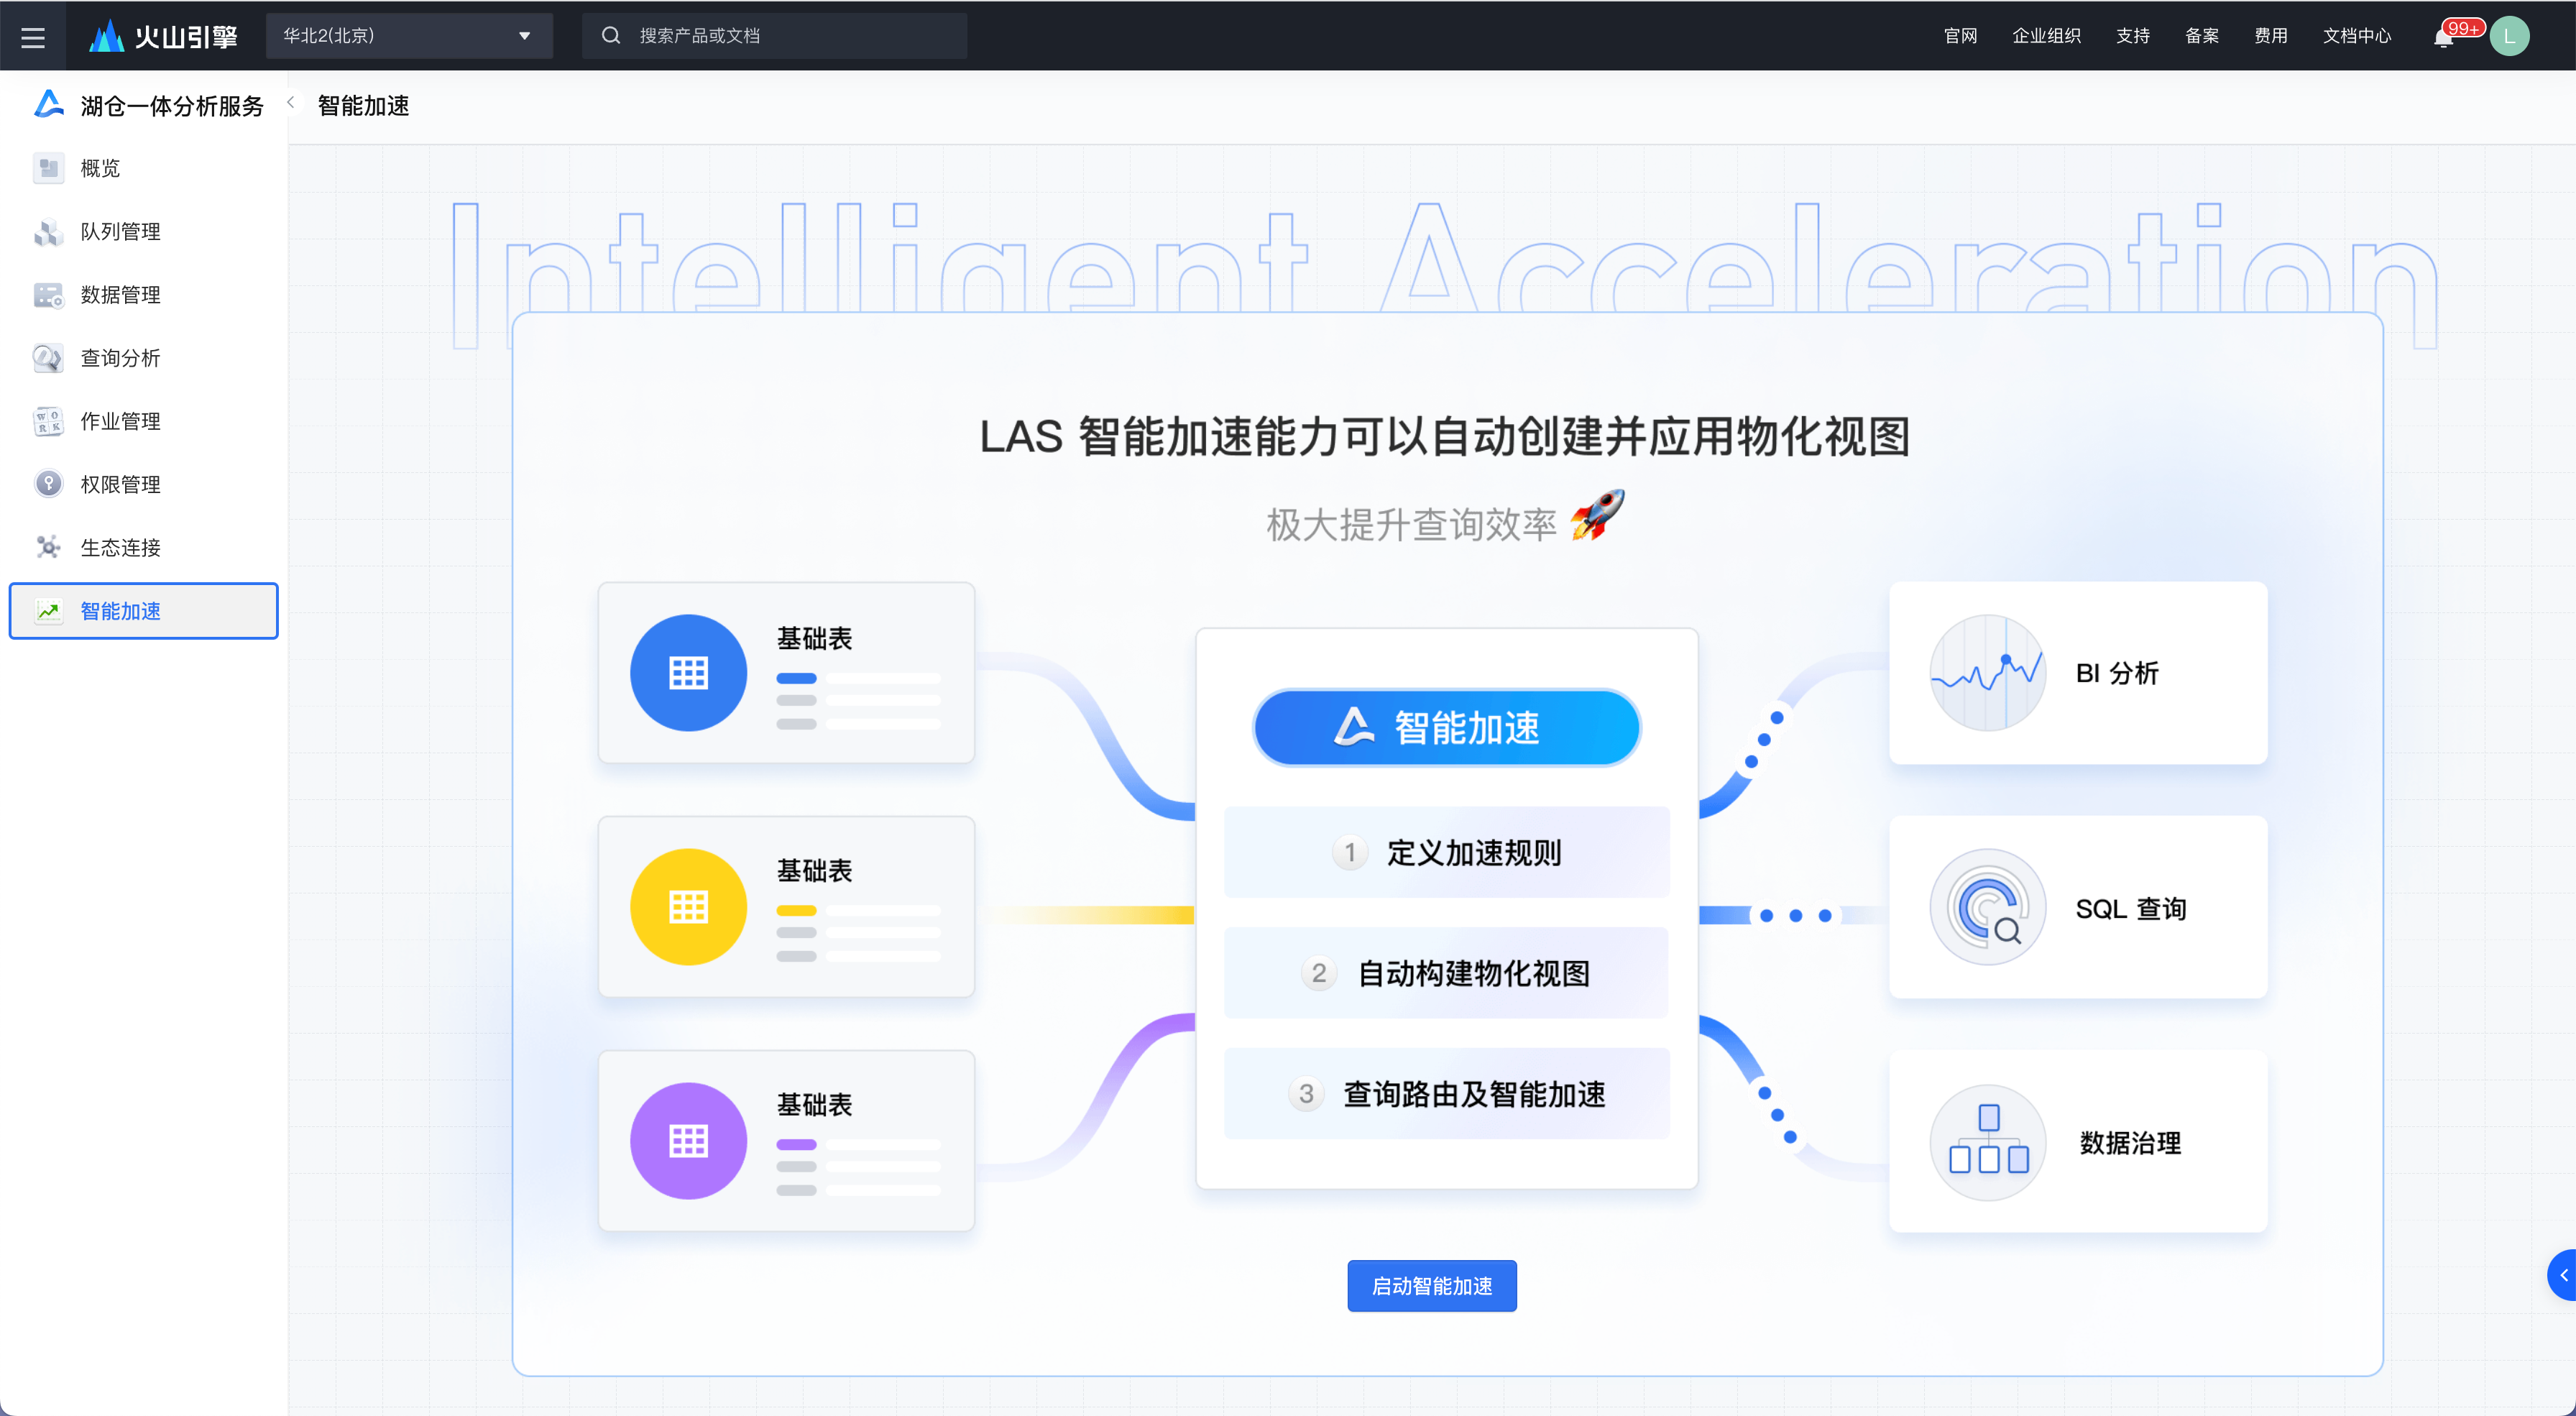Collapse the sidebar with the chevron
Viewport: 2576px width, 1416px height.
coord(290,102)
